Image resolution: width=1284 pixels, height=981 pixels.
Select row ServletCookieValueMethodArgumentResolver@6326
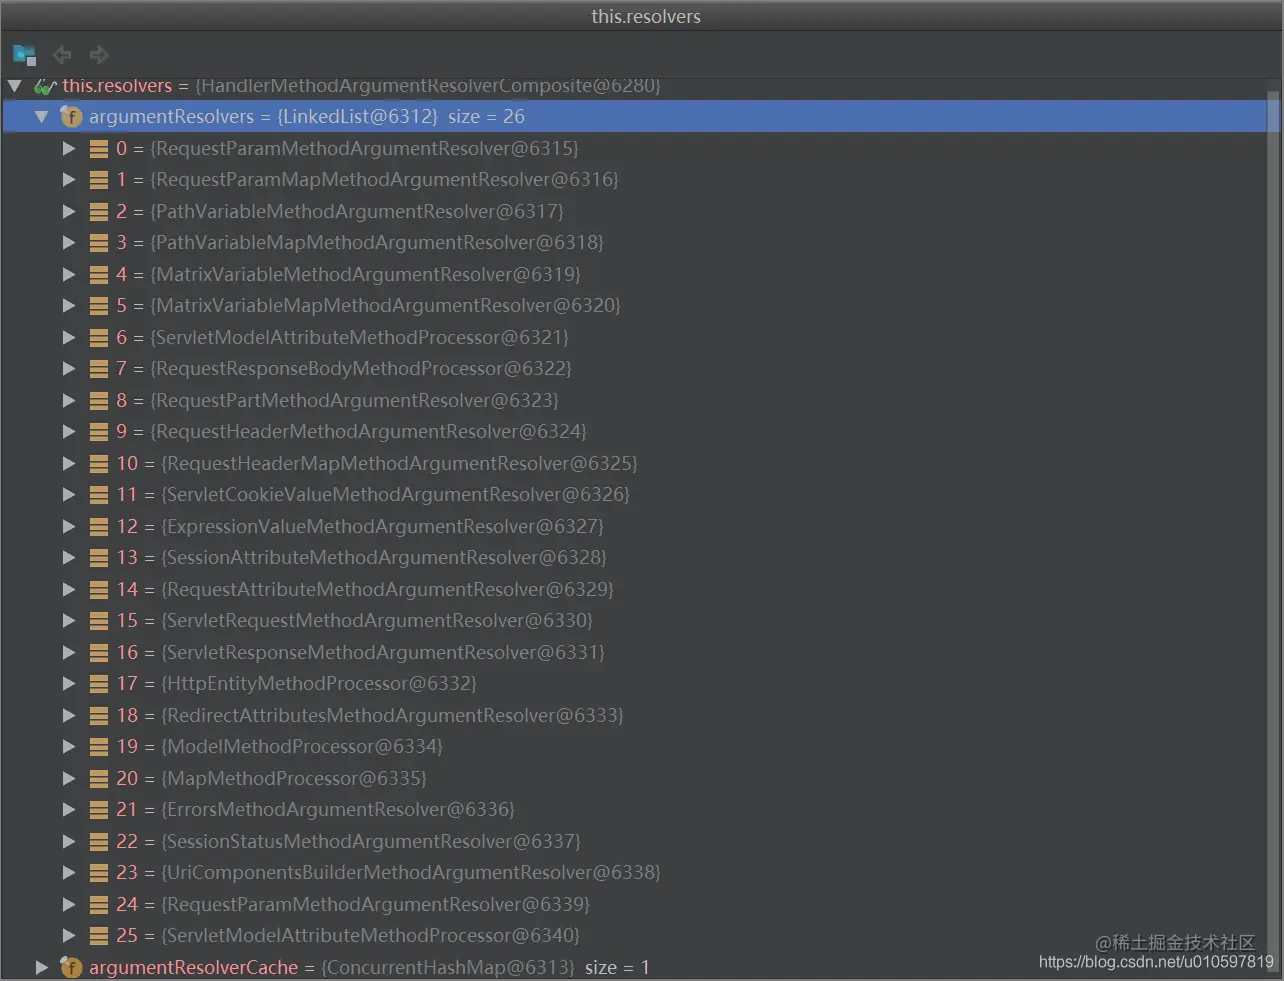pyautogui.click(x=634, y=495)
